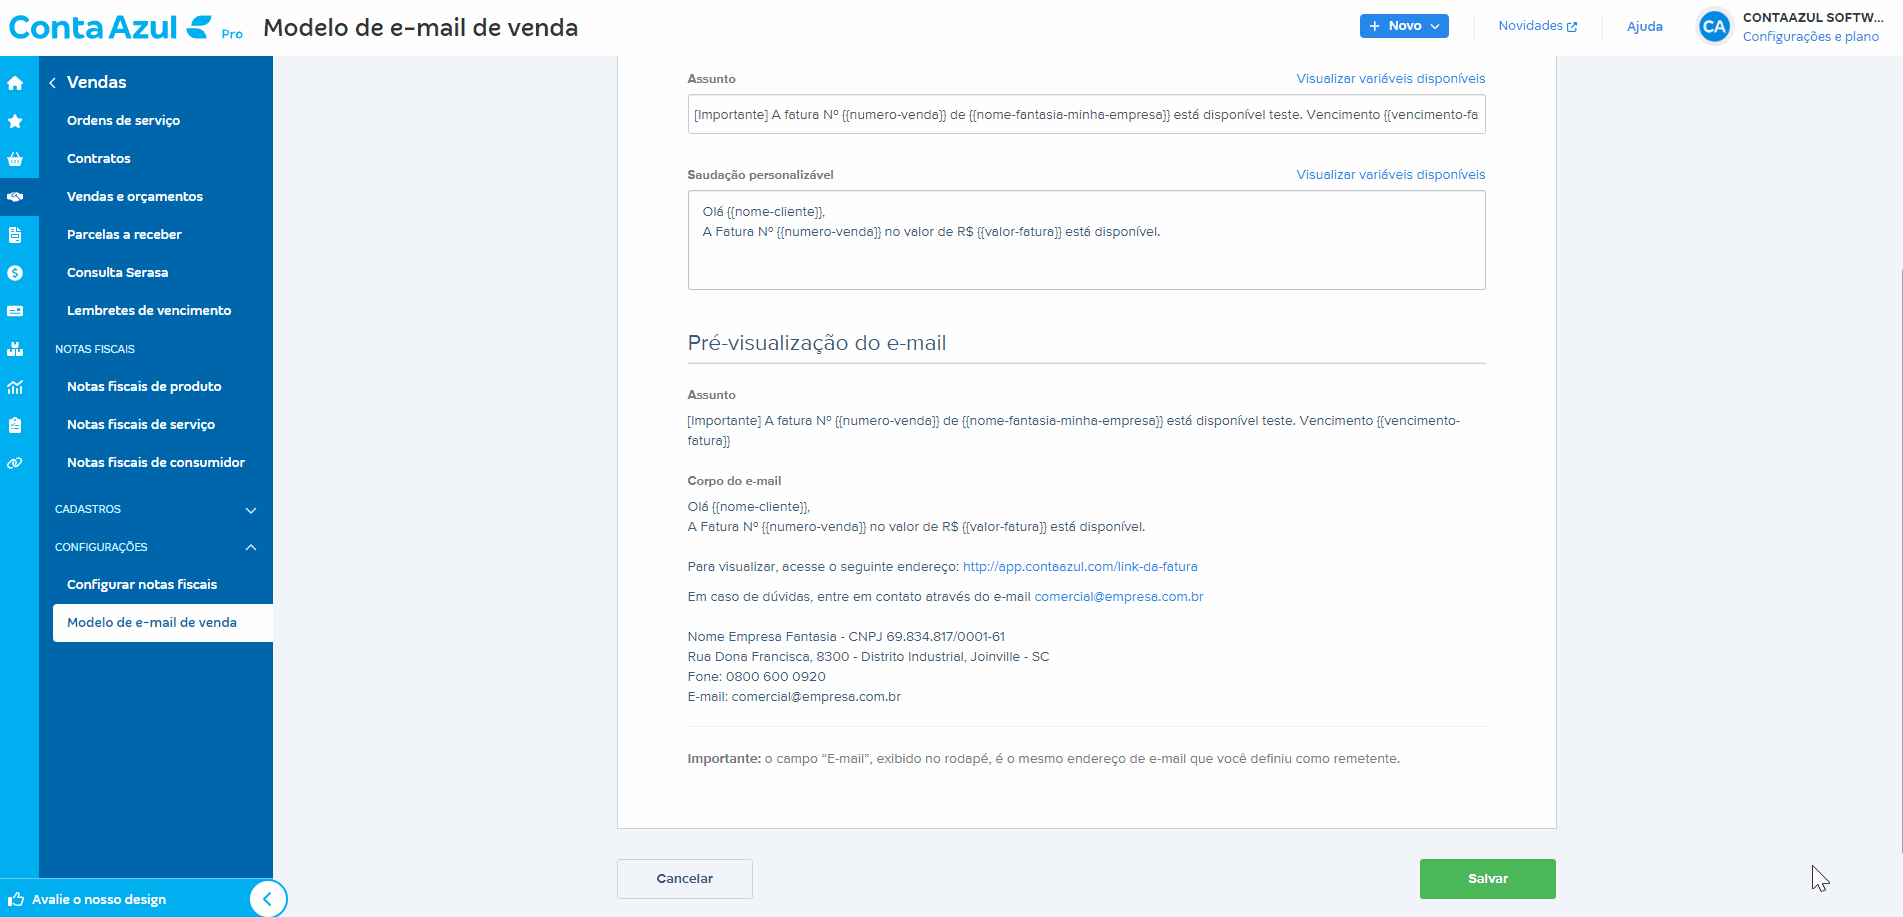Image resolution: width=1903 pixels, height=917 pixels.
Task: Click the CA account avatar
Action: click(1714, 27)
